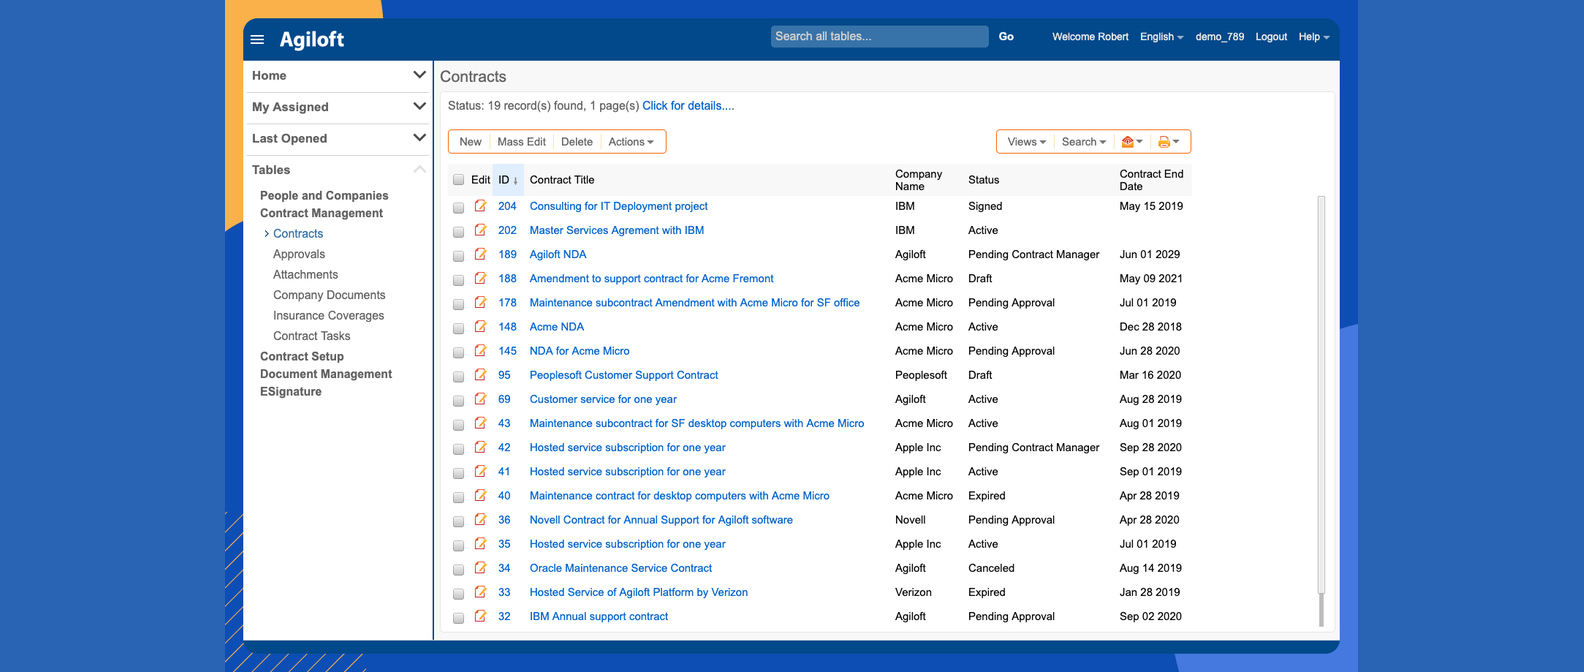Check the box for Master Services Agrement row
This screenshot has height=672, width=1584.
coord(458,231)
